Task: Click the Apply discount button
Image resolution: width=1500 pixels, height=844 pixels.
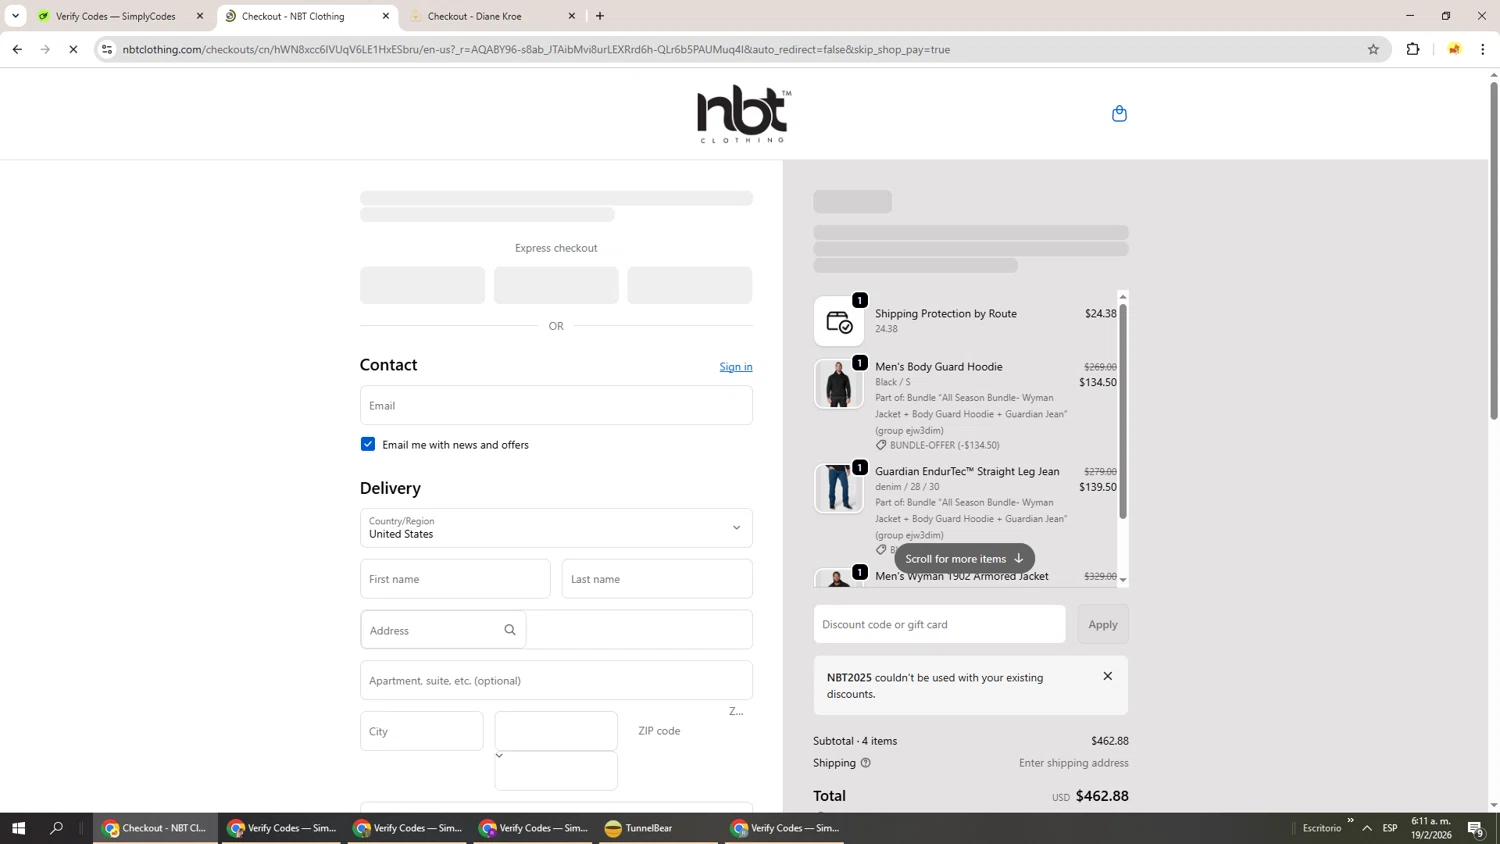Action: pyautogui.click(x=1103, y=624)
